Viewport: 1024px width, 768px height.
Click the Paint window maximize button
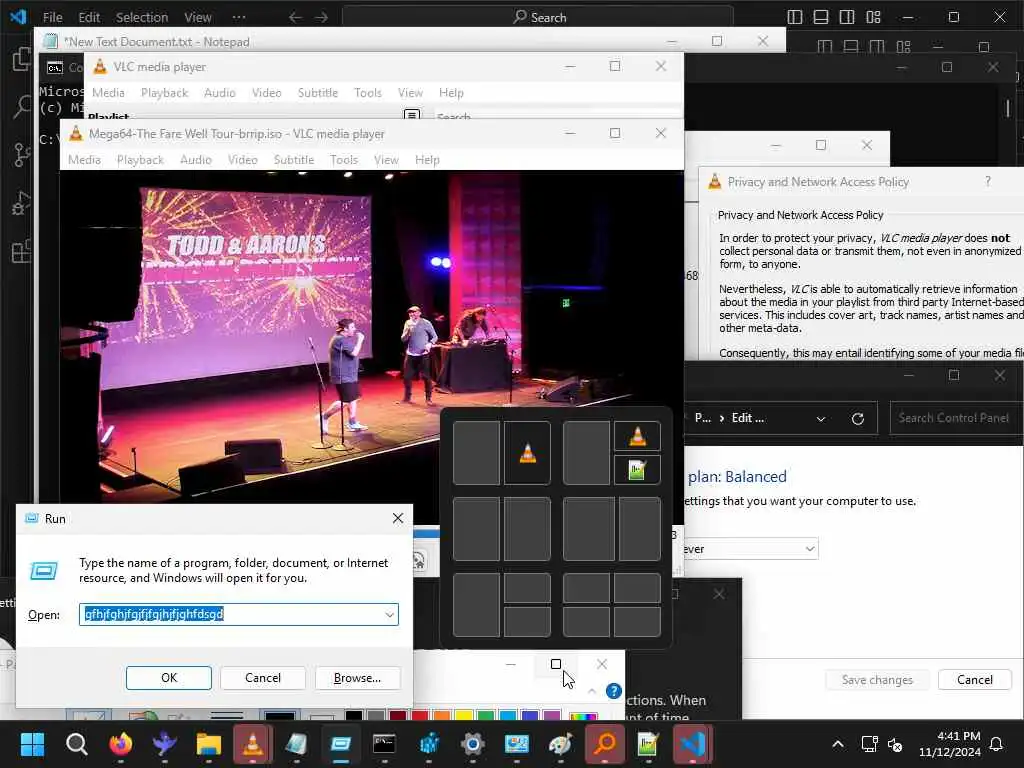pos(556,664)
